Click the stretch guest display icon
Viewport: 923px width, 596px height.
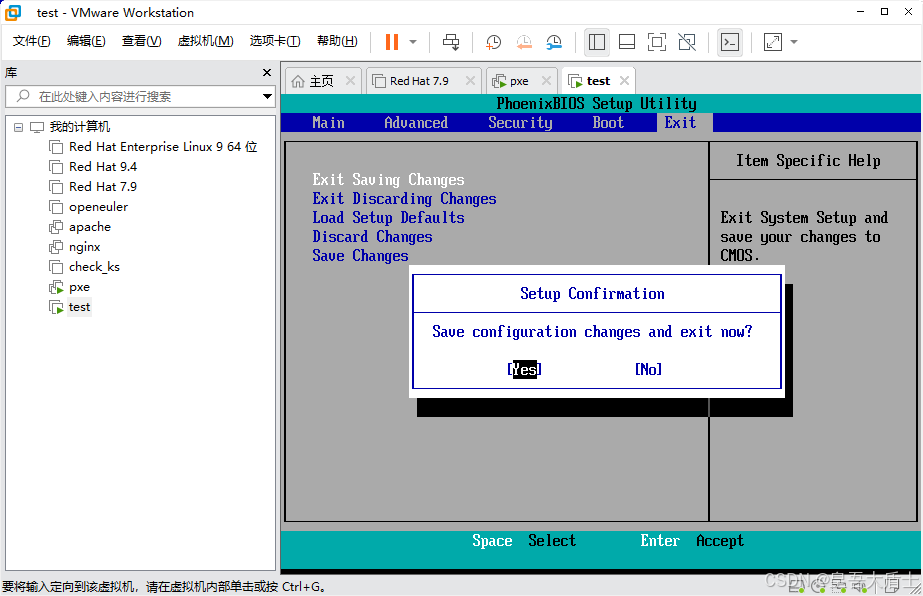point(773,42)
